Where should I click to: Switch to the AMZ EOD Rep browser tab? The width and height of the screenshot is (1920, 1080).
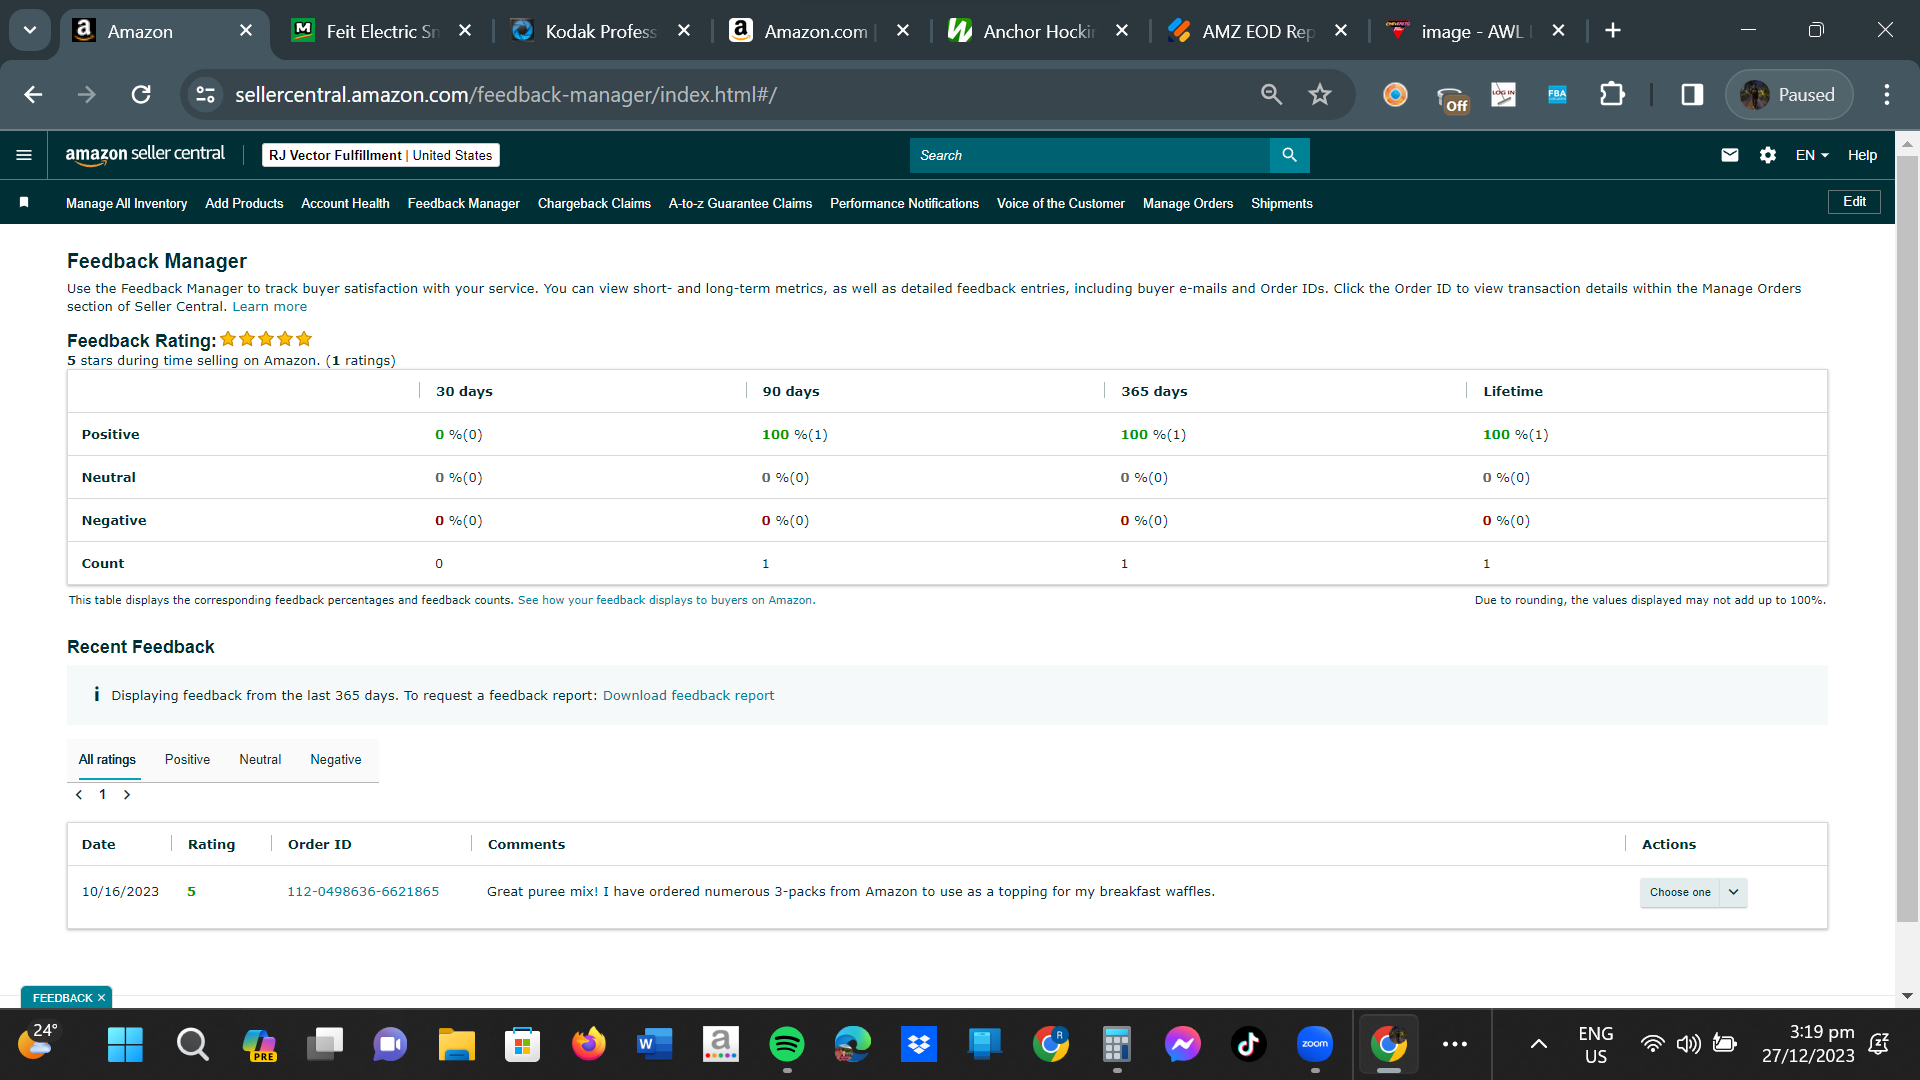[x=1257, y=31]
